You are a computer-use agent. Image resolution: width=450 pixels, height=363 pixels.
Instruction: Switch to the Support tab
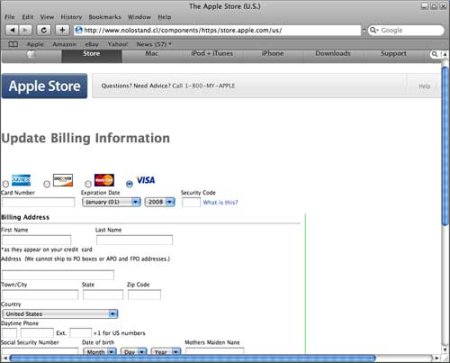click(393, 55)
